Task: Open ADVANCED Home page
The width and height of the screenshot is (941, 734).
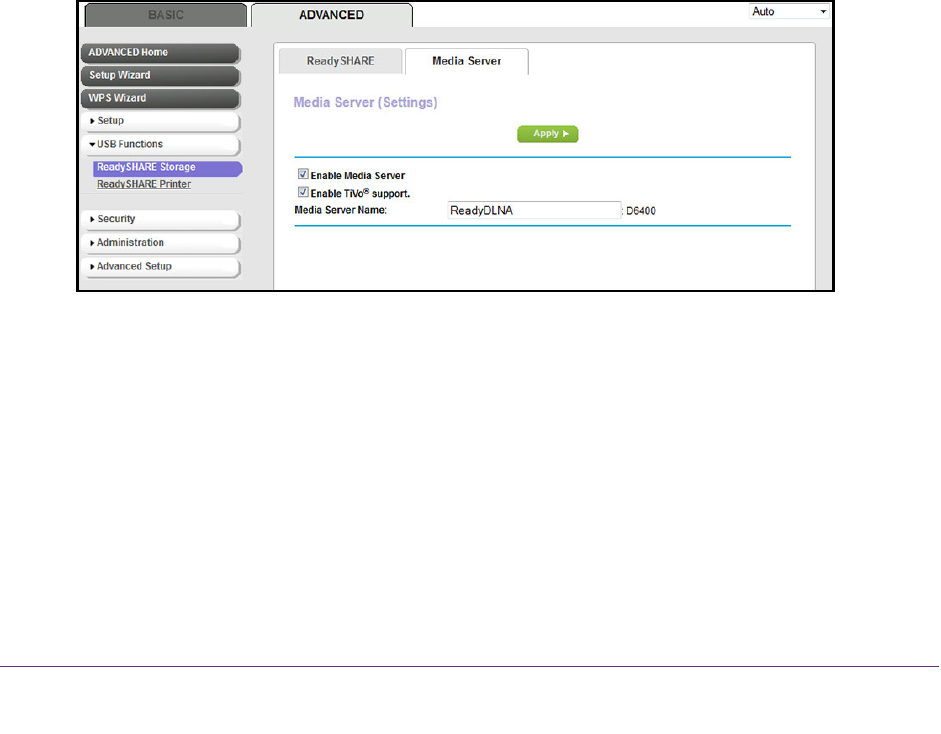Action: click(160, 53)
